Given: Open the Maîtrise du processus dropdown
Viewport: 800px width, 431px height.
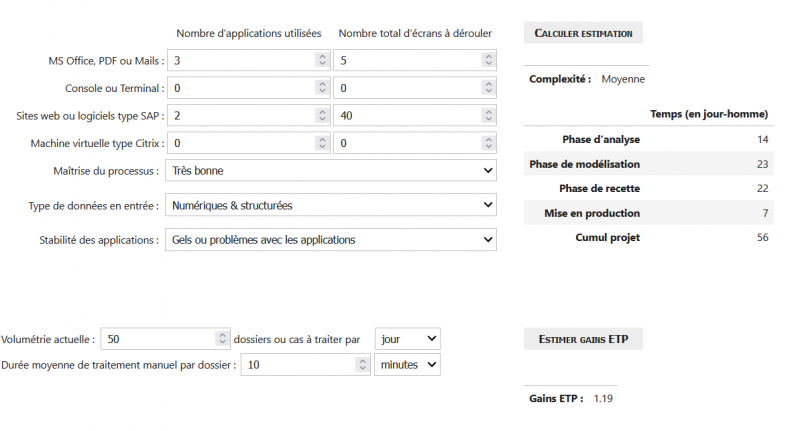Looking at the screenshot, I should [x=331, y=171].
